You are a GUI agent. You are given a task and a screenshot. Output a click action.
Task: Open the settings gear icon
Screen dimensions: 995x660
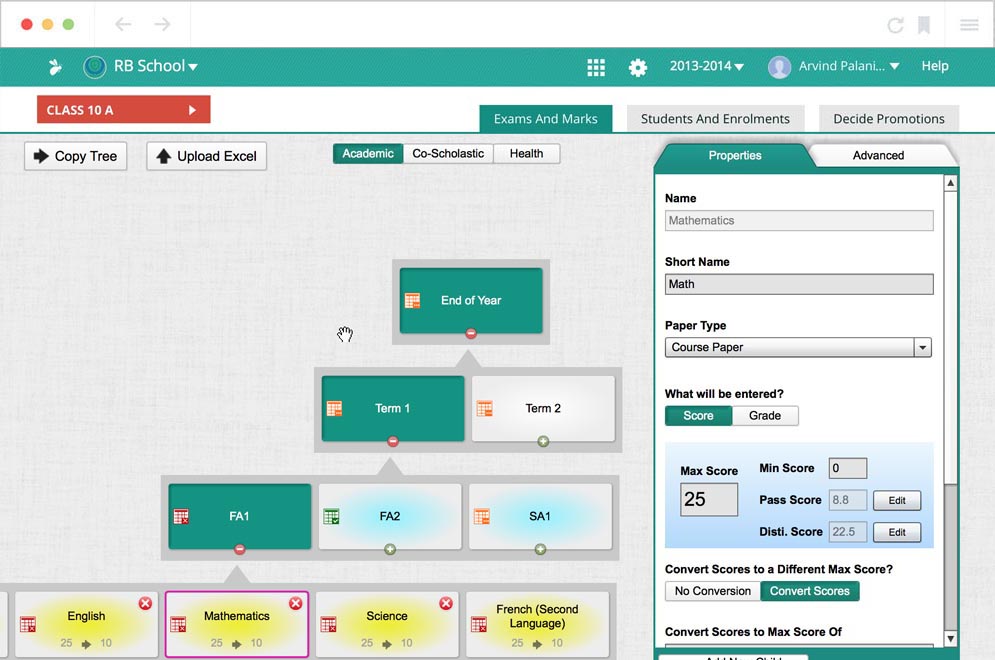[637, 67]
